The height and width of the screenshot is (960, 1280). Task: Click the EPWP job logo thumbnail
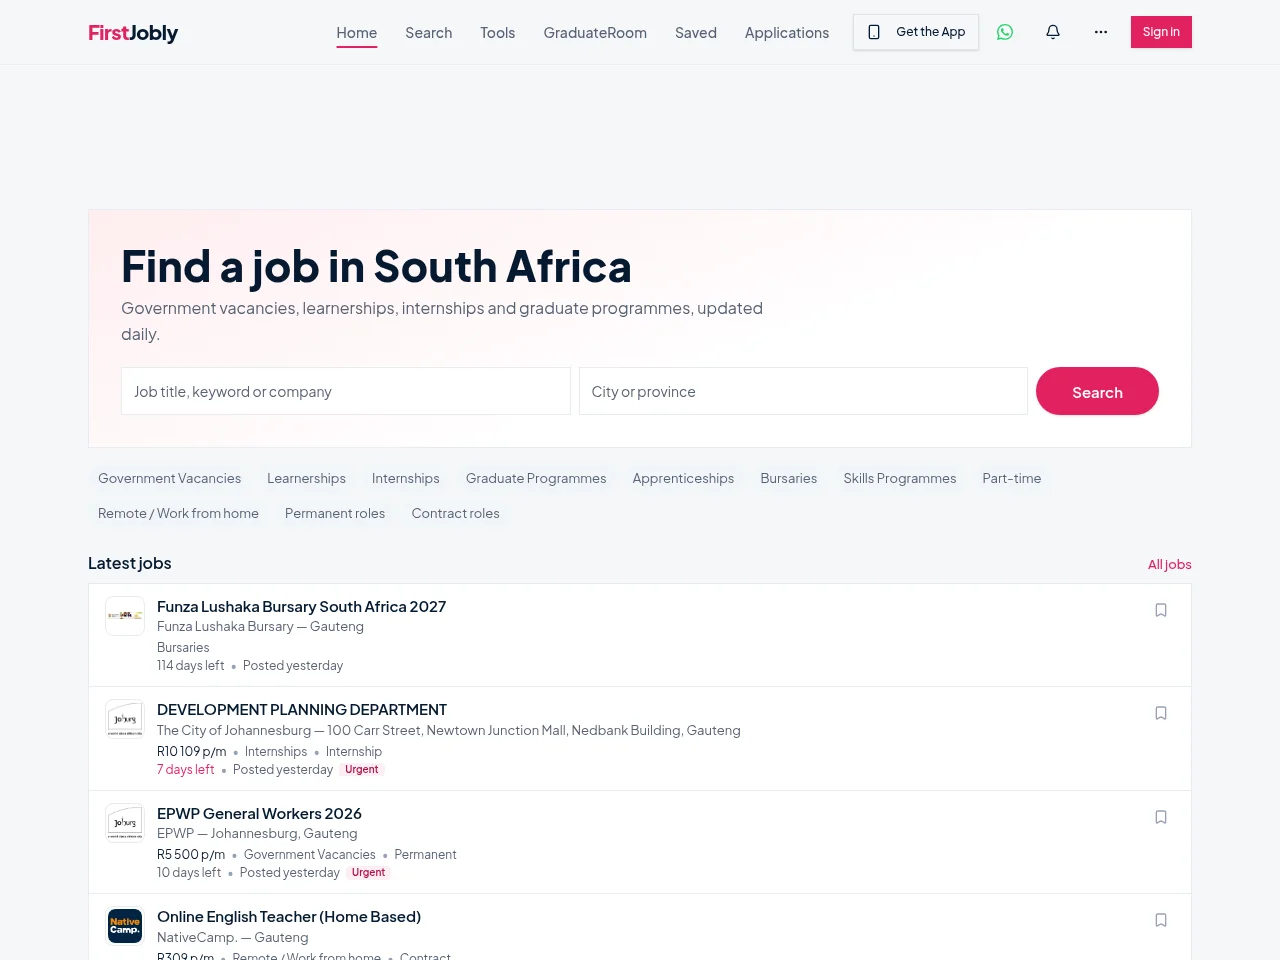[125, 823]
